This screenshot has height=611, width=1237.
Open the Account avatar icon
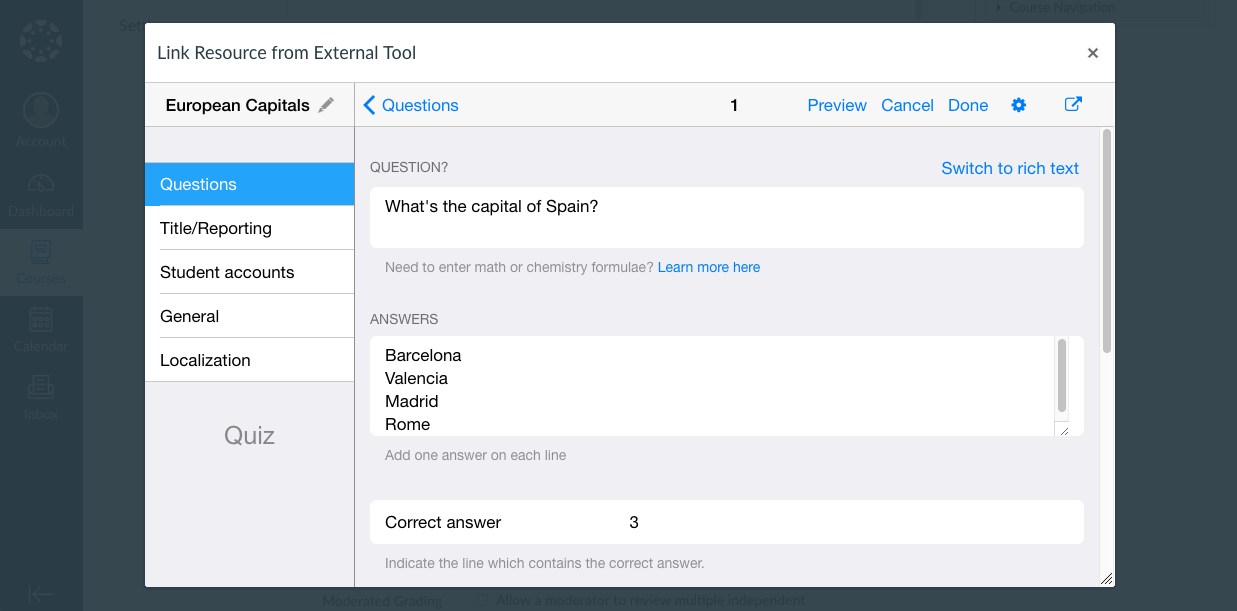click(x=41, y=112)
